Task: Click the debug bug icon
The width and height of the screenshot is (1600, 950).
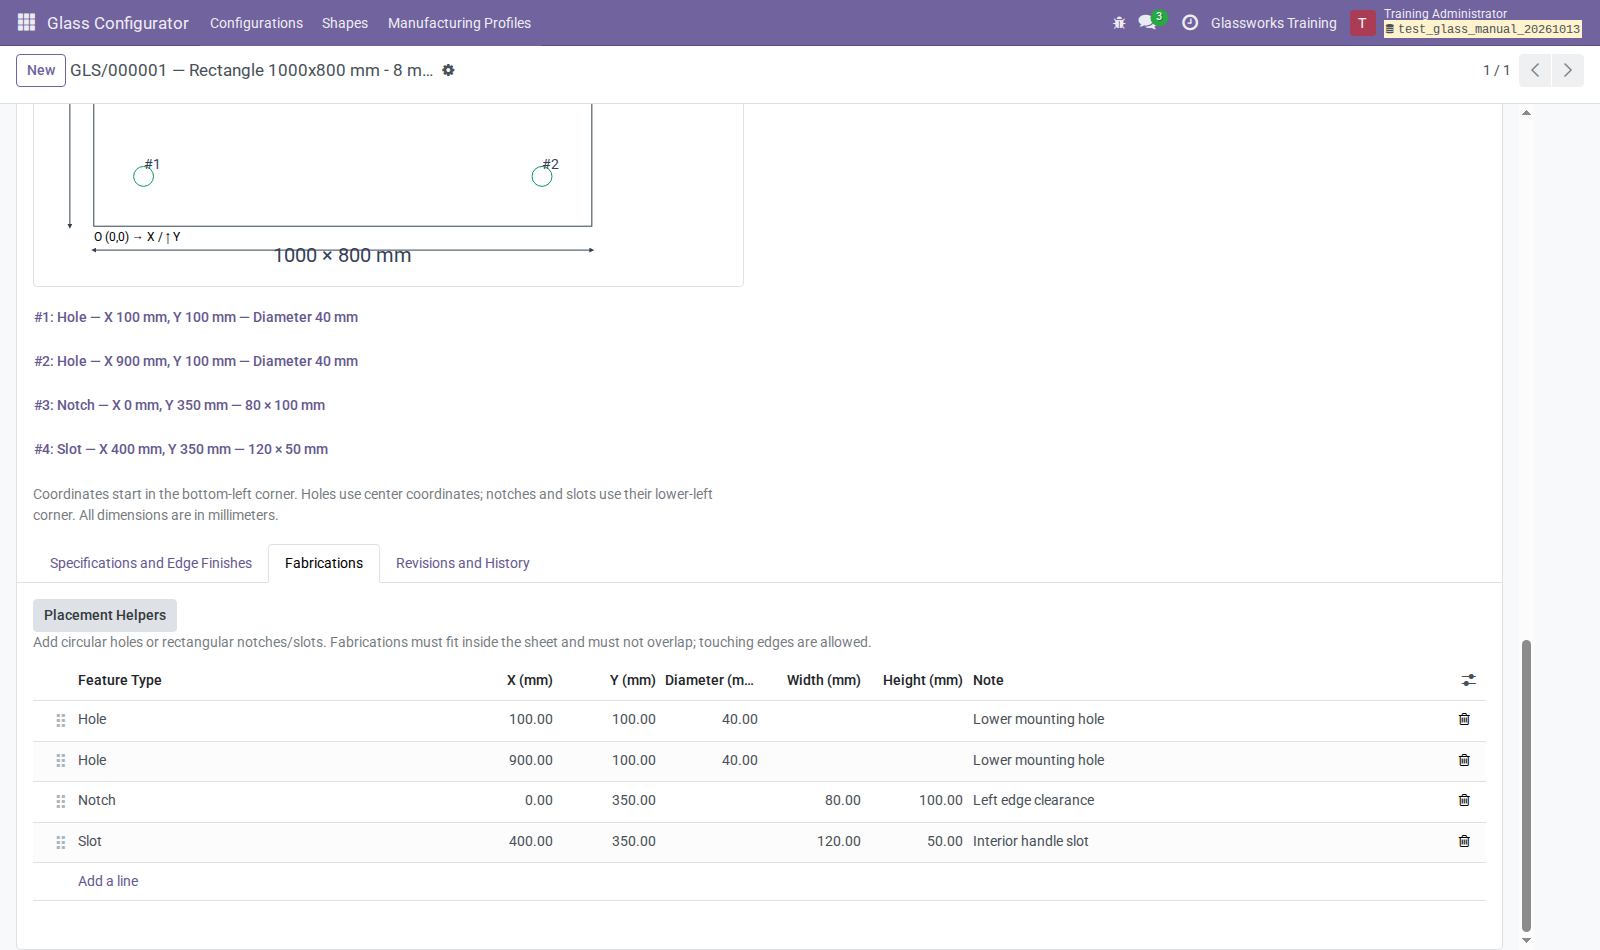Action: (x=1119, y=23)
